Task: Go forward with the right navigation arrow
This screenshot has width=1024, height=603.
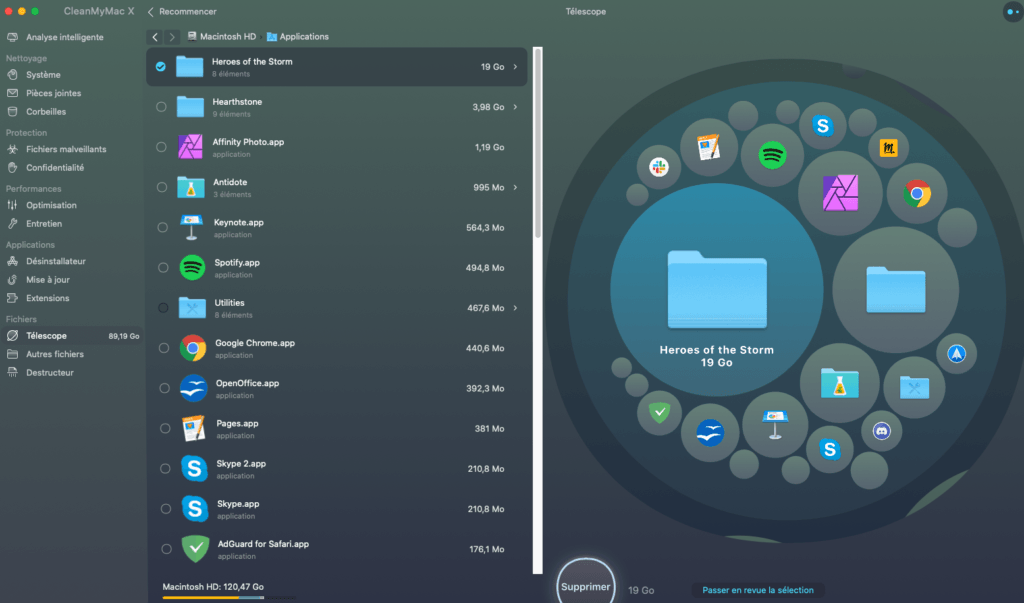Action: point(172,37)
